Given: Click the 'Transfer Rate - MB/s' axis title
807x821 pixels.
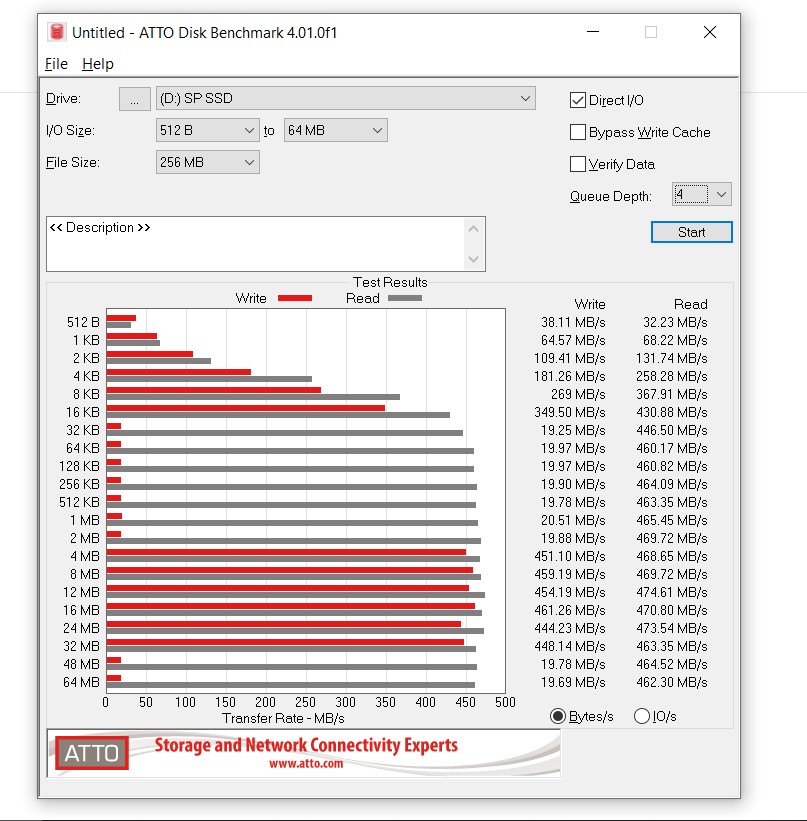Looking at the screenshot, I should tap(283, 718).
